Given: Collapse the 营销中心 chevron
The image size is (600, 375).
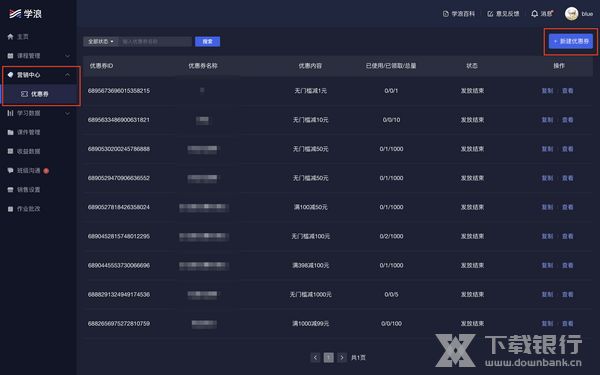Looking at the screenshot, I should point(67,75).
